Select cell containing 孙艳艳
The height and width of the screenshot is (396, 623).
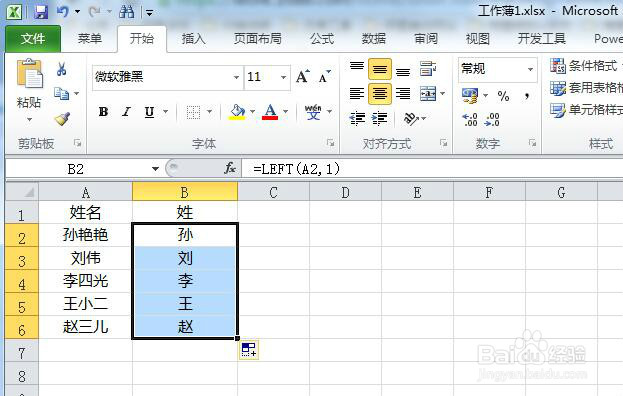click(85, 235)
